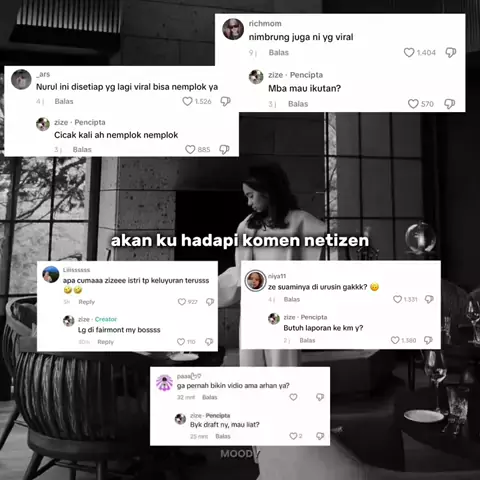Like niya11's comment about suaminya
Image resolution: width=480 pixels, height=480 pixels.
(397, 299)
